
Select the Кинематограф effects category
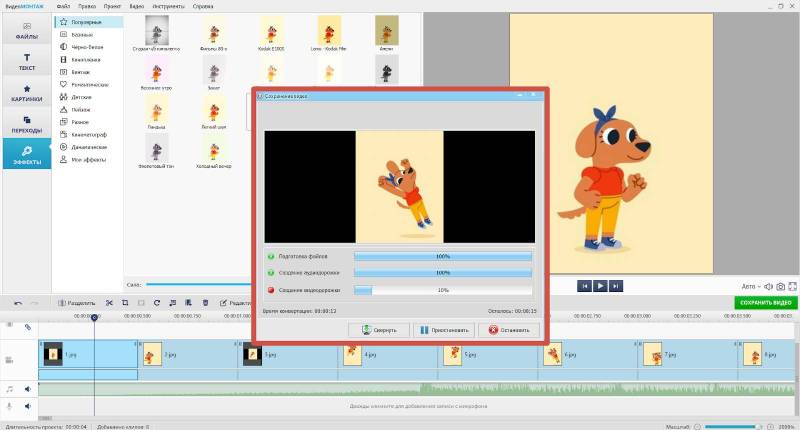point(89,135)
